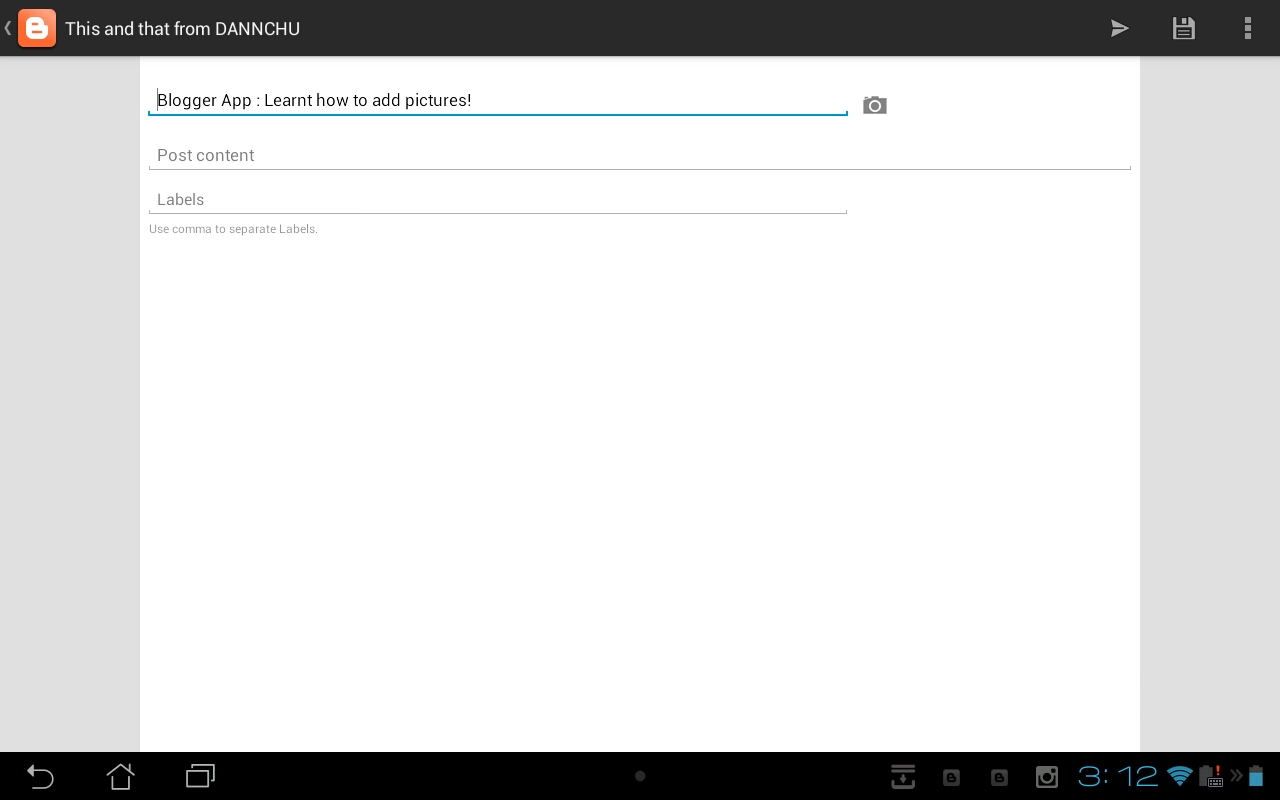Open the recent apps switcher

[200, 776]
